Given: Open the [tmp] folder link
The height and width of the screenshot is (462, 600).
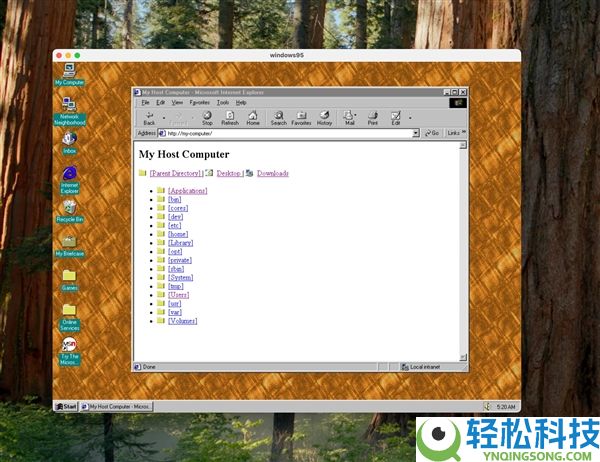Looking at the screenshot, I should coord(176,286).
